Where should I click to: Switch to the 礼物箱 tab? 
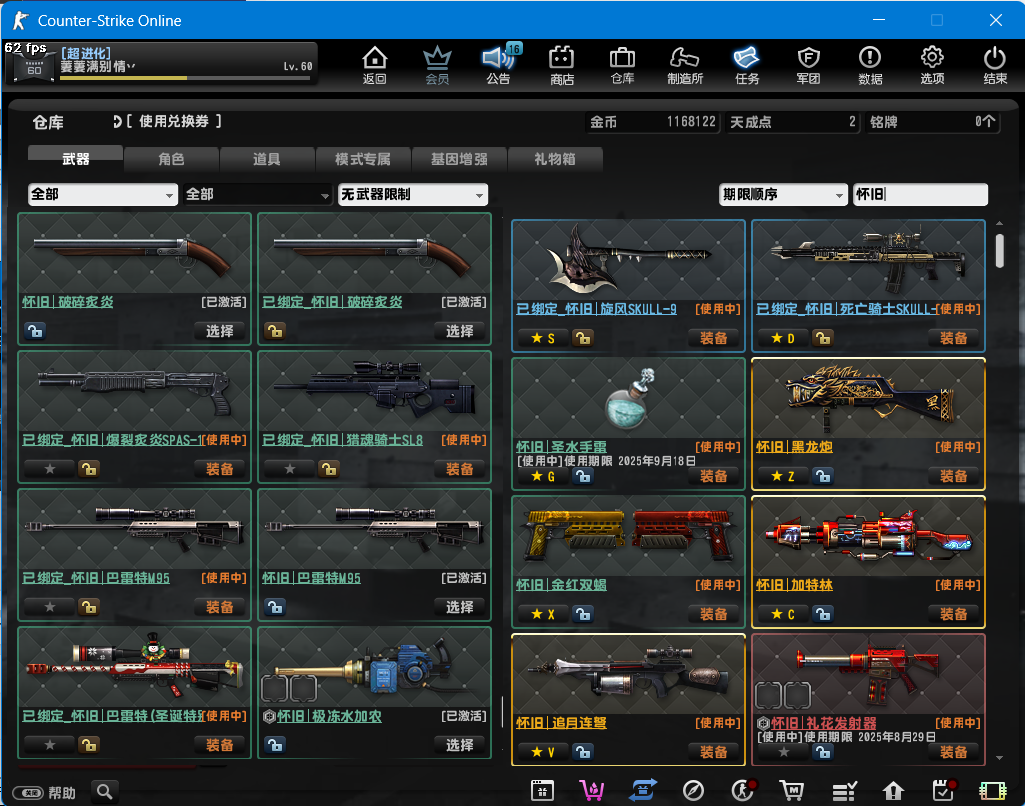tap(554, 158)
